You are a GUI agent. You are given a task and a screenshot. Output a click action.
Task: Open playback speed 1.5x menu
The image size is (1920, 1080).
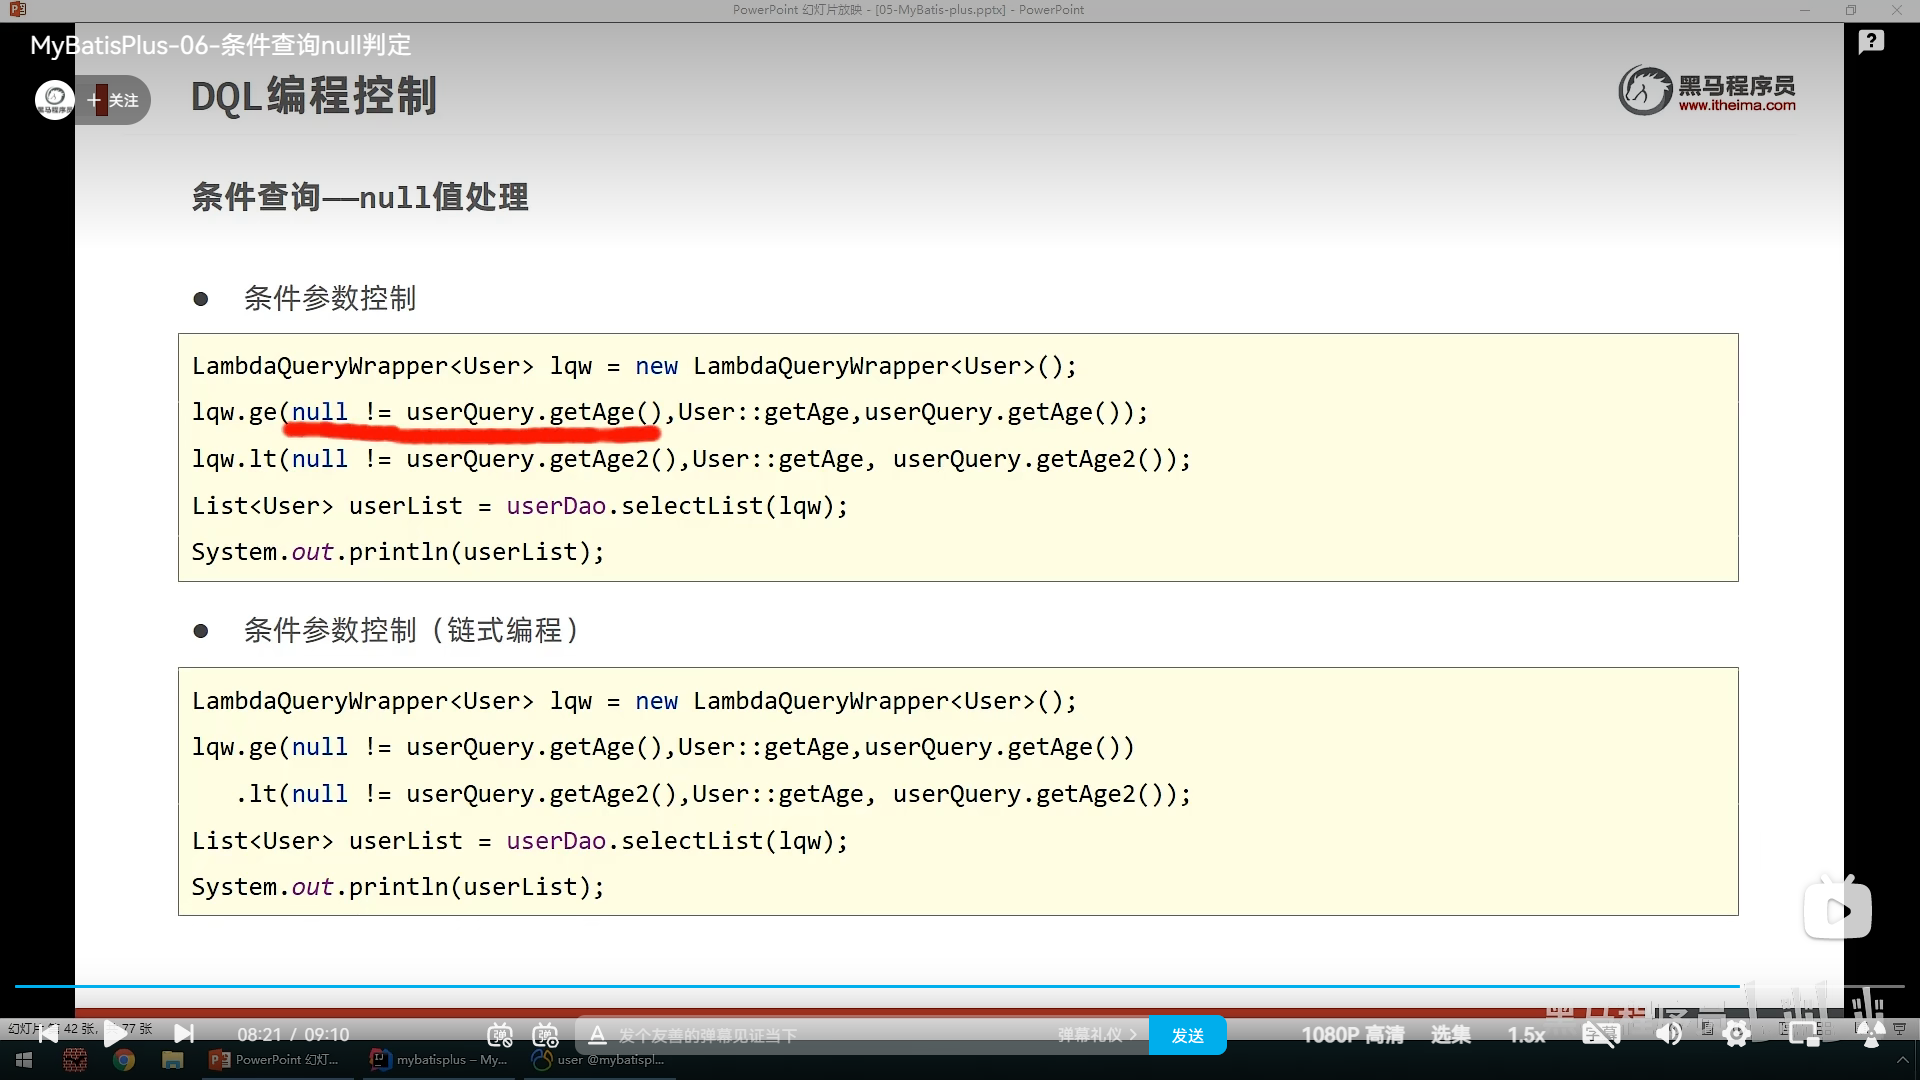(x=1526, y=1035)
